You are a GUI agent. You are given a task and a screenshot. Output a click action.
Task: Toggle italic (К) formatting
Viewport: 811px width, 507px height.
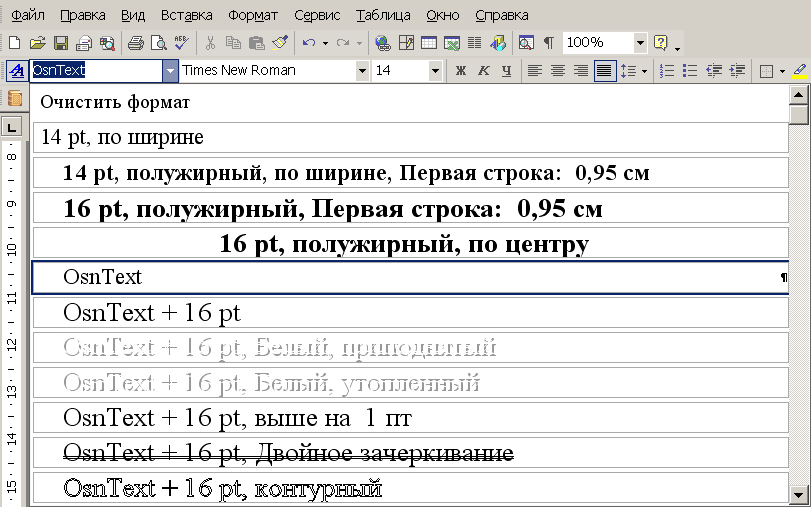click(484, 71)
